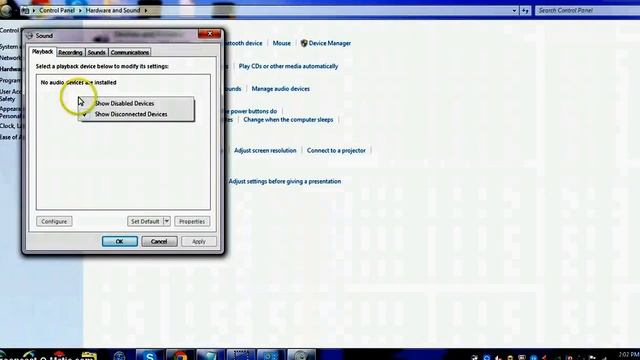The height and width of the screenshot is (360, 640).
Task: Open the Mouse link
Action: [x=282, y=43]
